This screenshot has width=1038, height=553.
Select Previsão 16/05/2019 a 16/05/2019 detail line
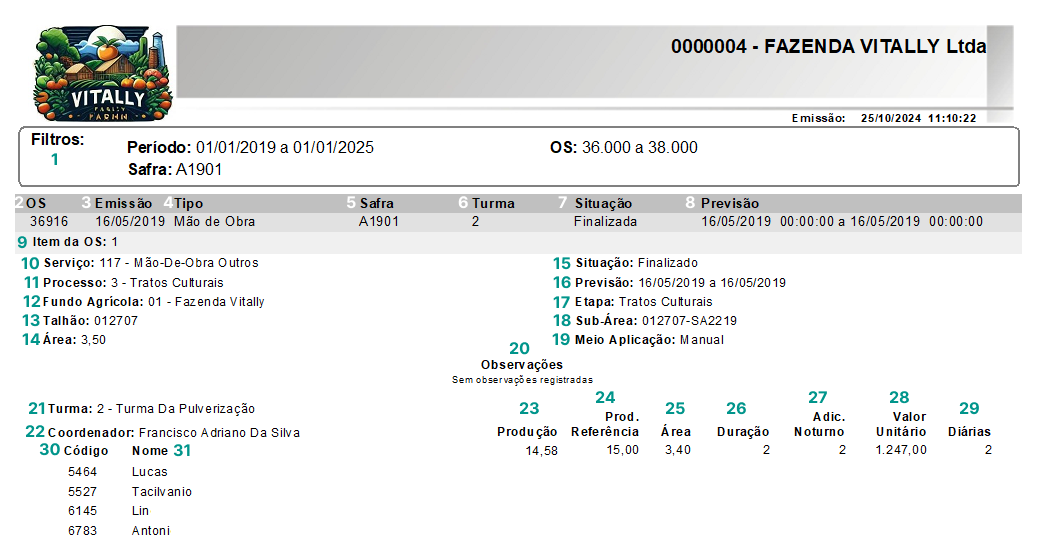681,283
